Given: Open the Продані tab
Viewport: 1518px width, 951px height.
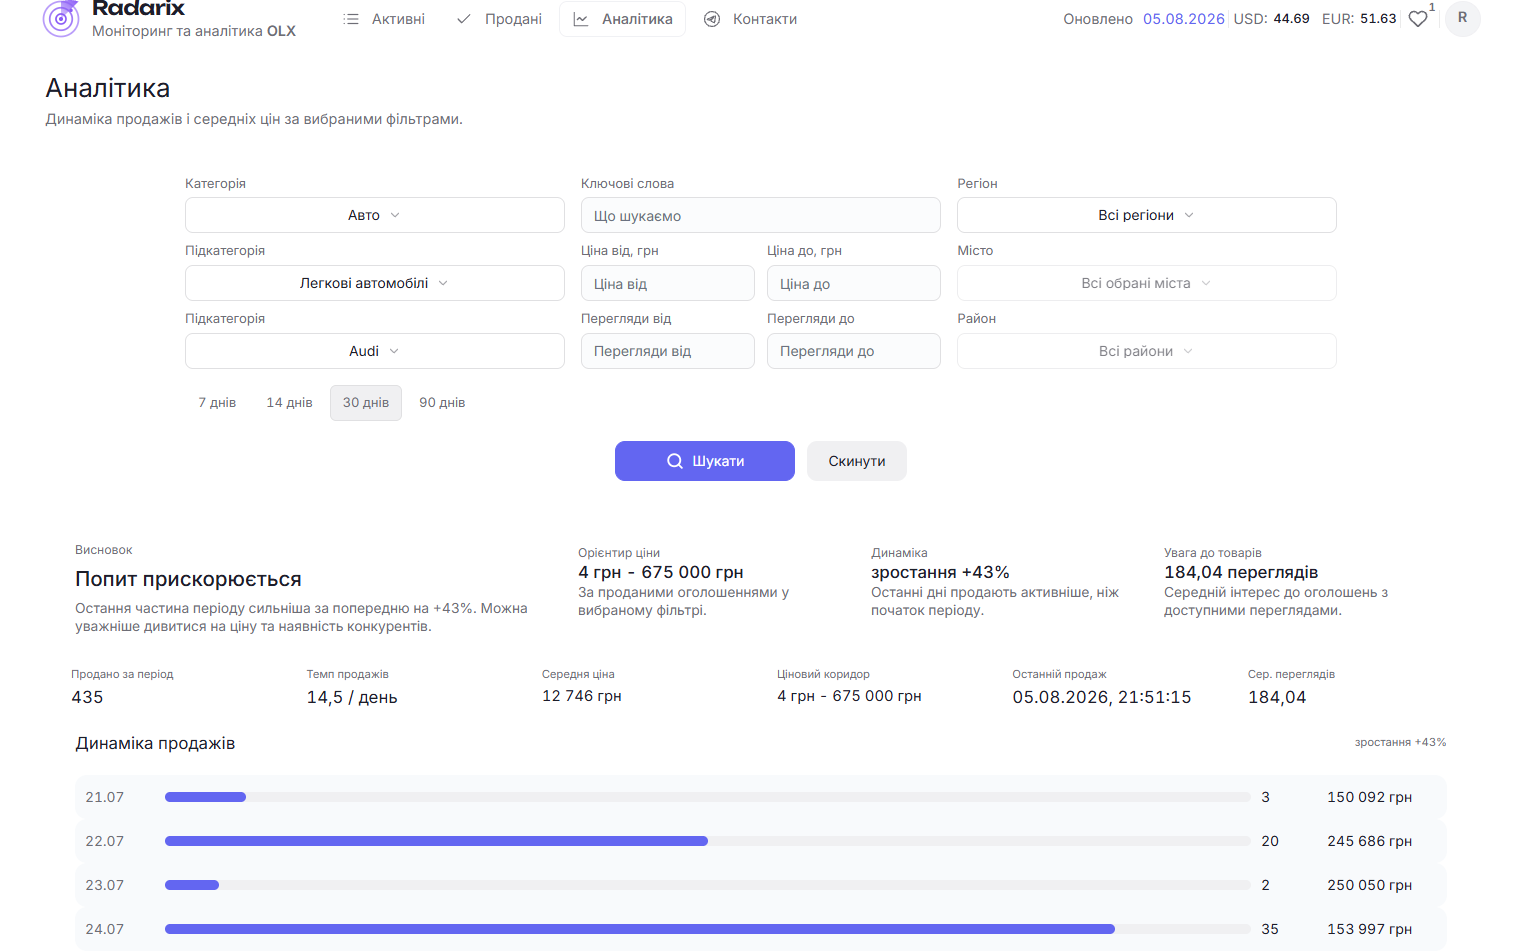Looking at the screenshot, I should (x=499, y=19).
